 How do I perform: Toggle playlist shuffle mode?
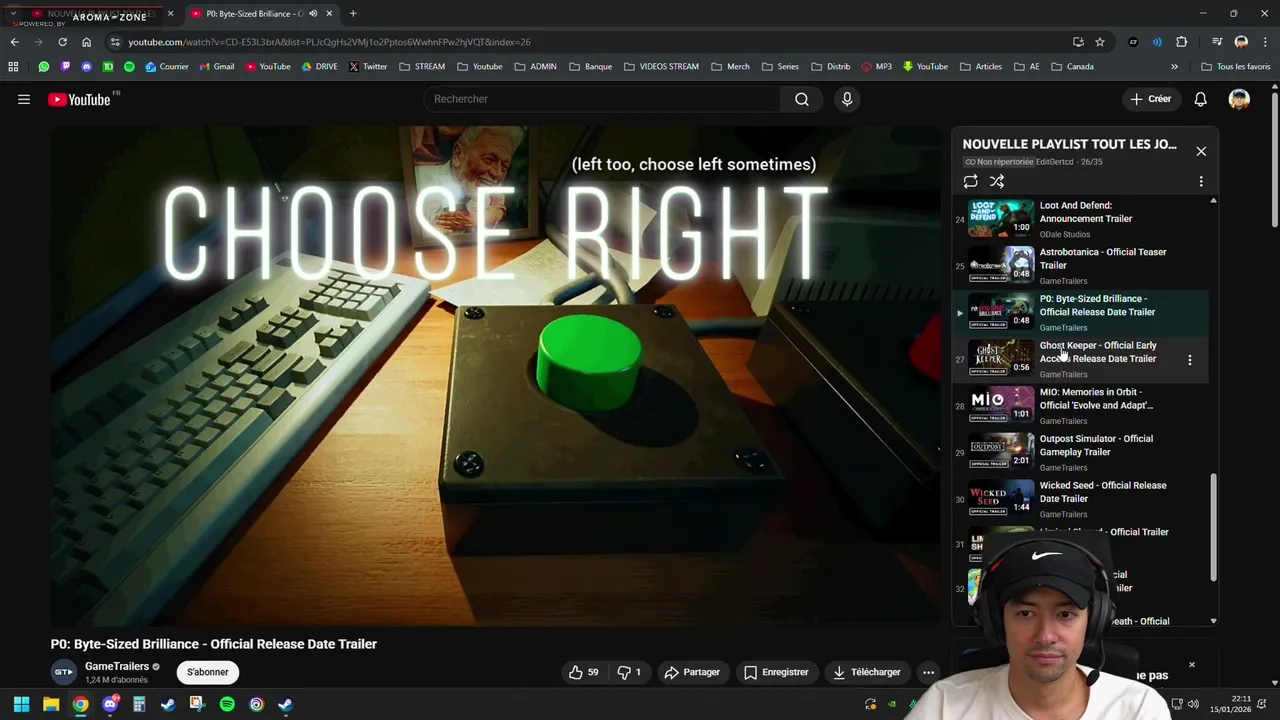coord(997,182)
